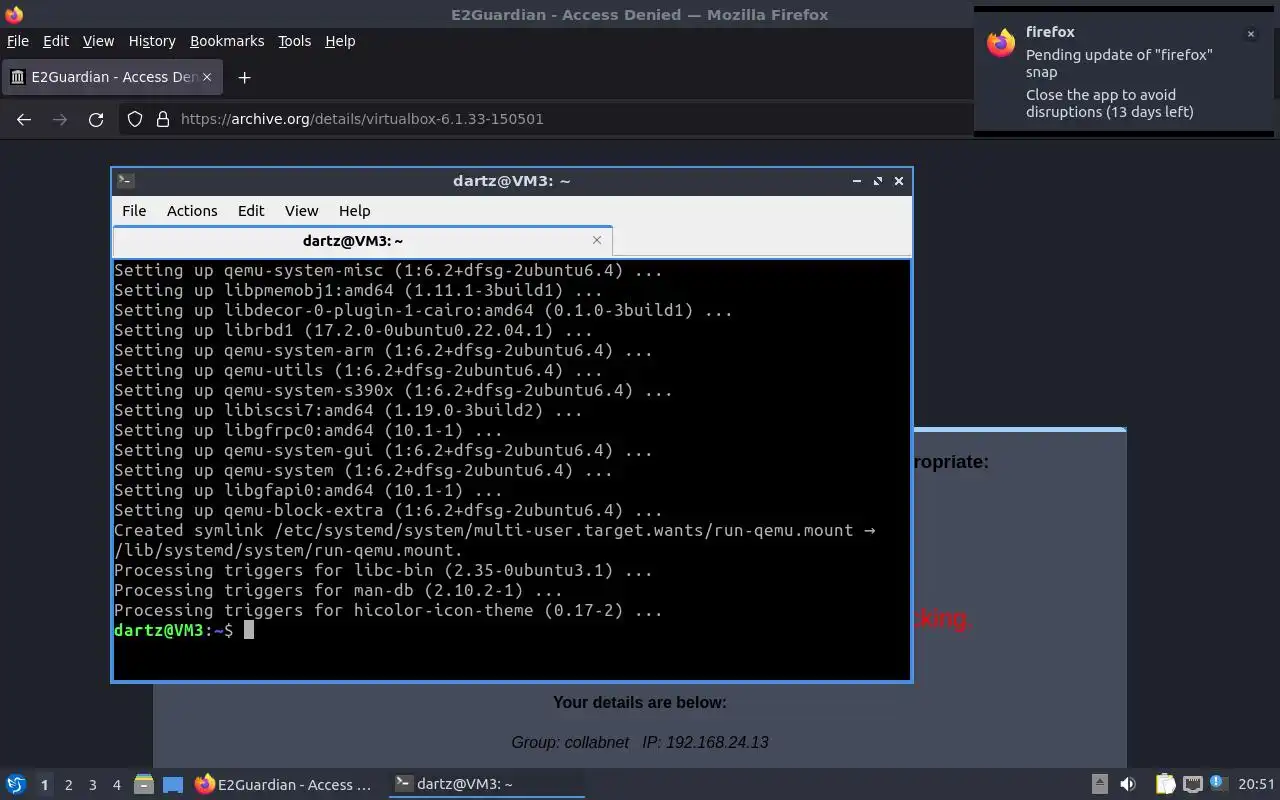Click the 'Group: collabnet IP: 192.168.24.13' text
Screen dimensions: 1280x800
point(640,743)
